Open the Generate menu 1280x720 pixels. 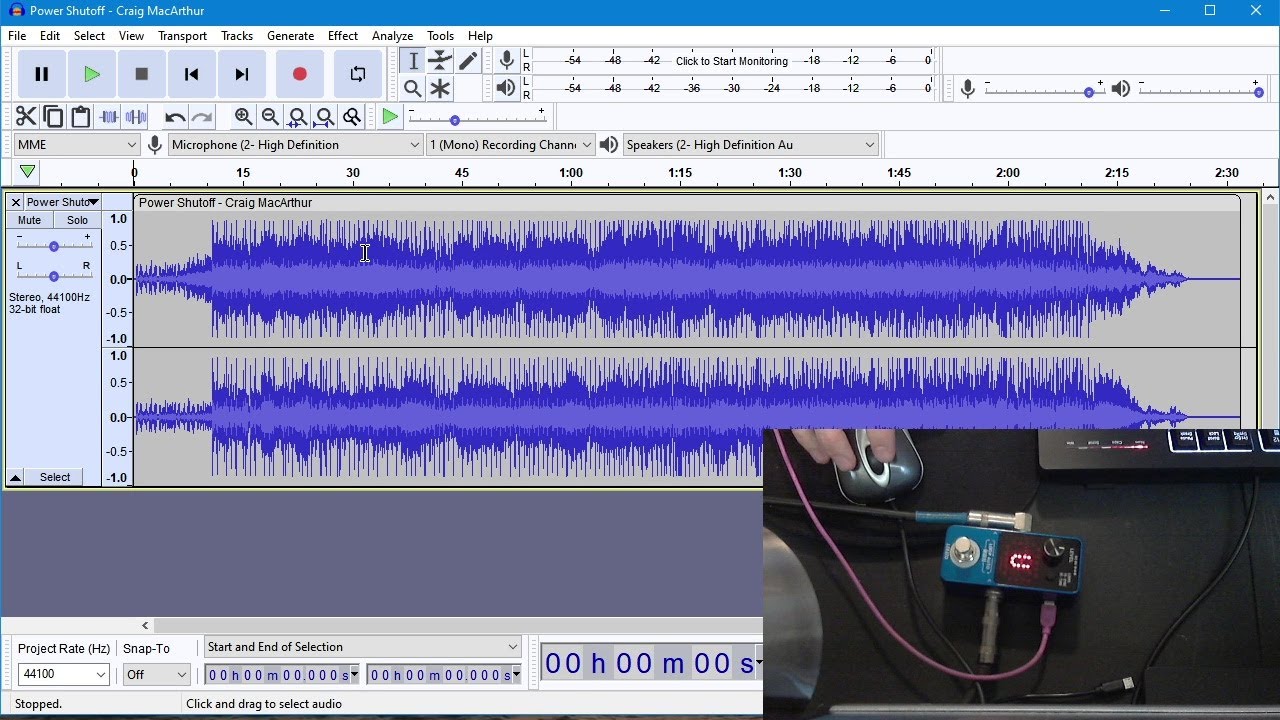[290, 36]
